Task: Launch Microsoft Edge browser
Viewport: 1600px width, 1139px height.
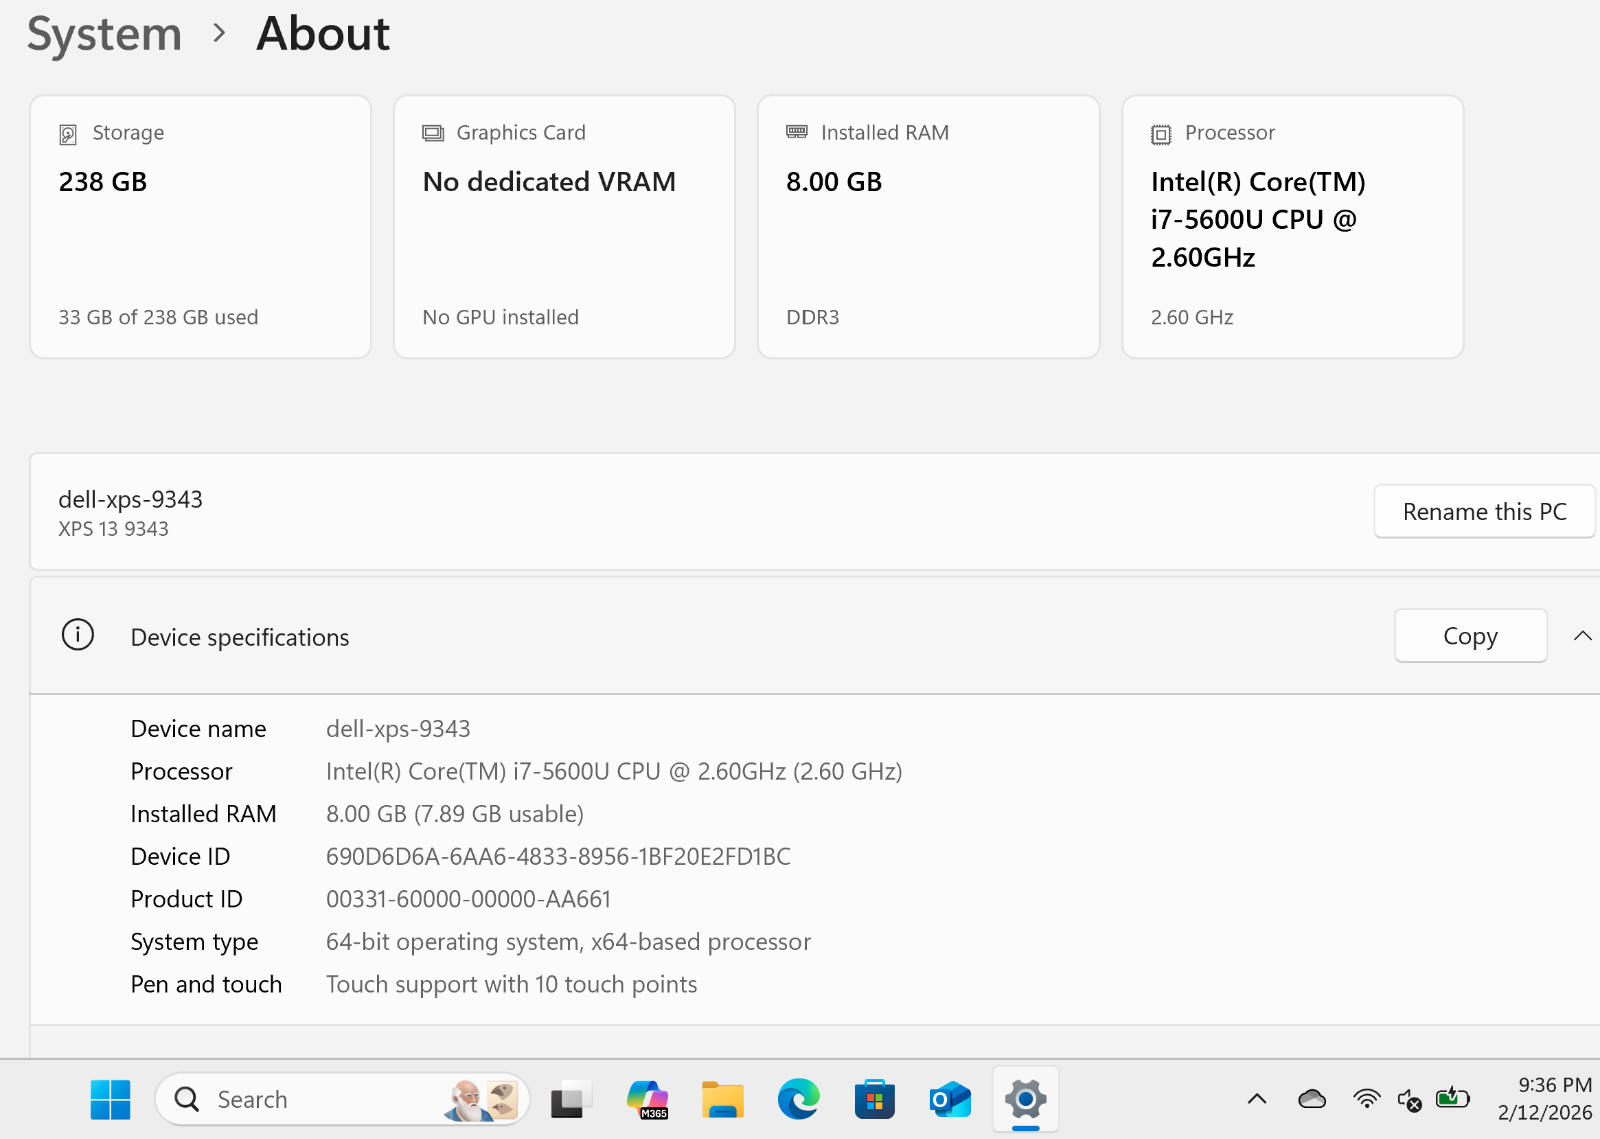Action: click(799, 1100)
